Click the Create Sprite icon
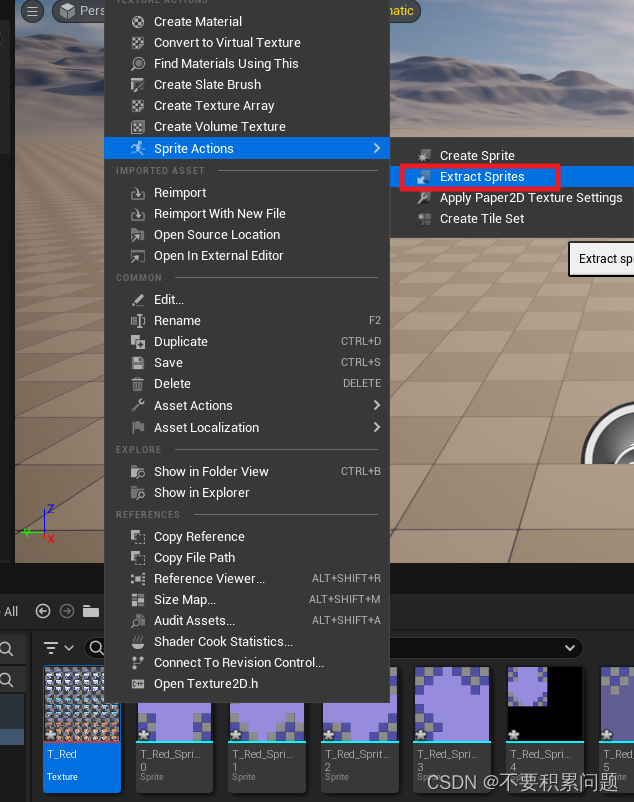 point(424,155)
